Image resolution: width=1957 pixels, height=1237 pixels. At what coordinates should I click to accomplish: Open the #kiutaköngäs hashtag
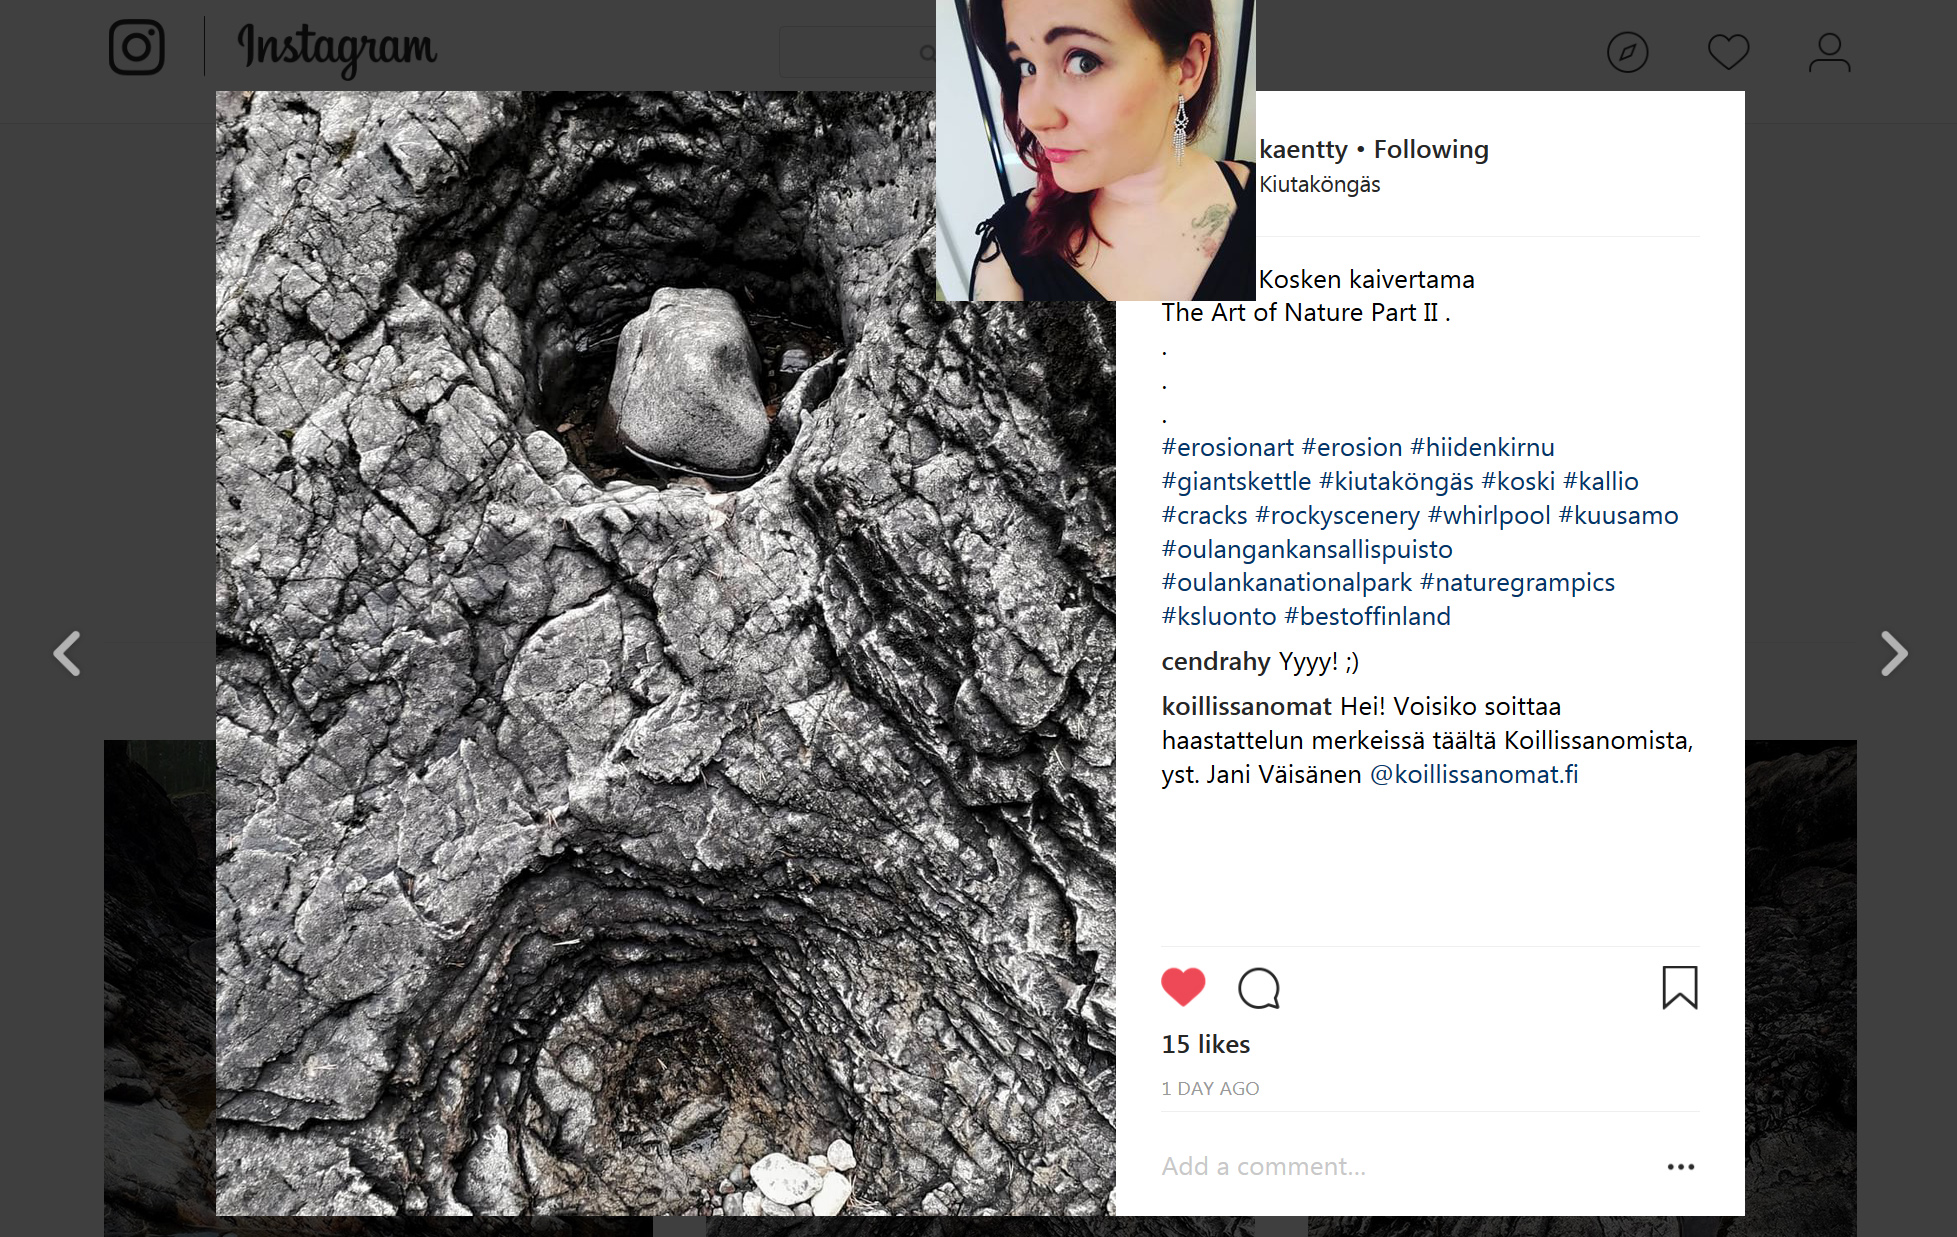pyautogui.click(x=1396, y=481)
